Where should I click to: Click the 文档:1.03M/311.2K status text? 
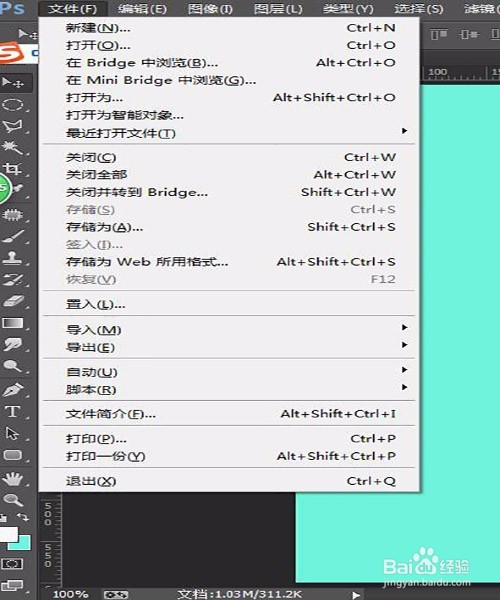(240, 594)
